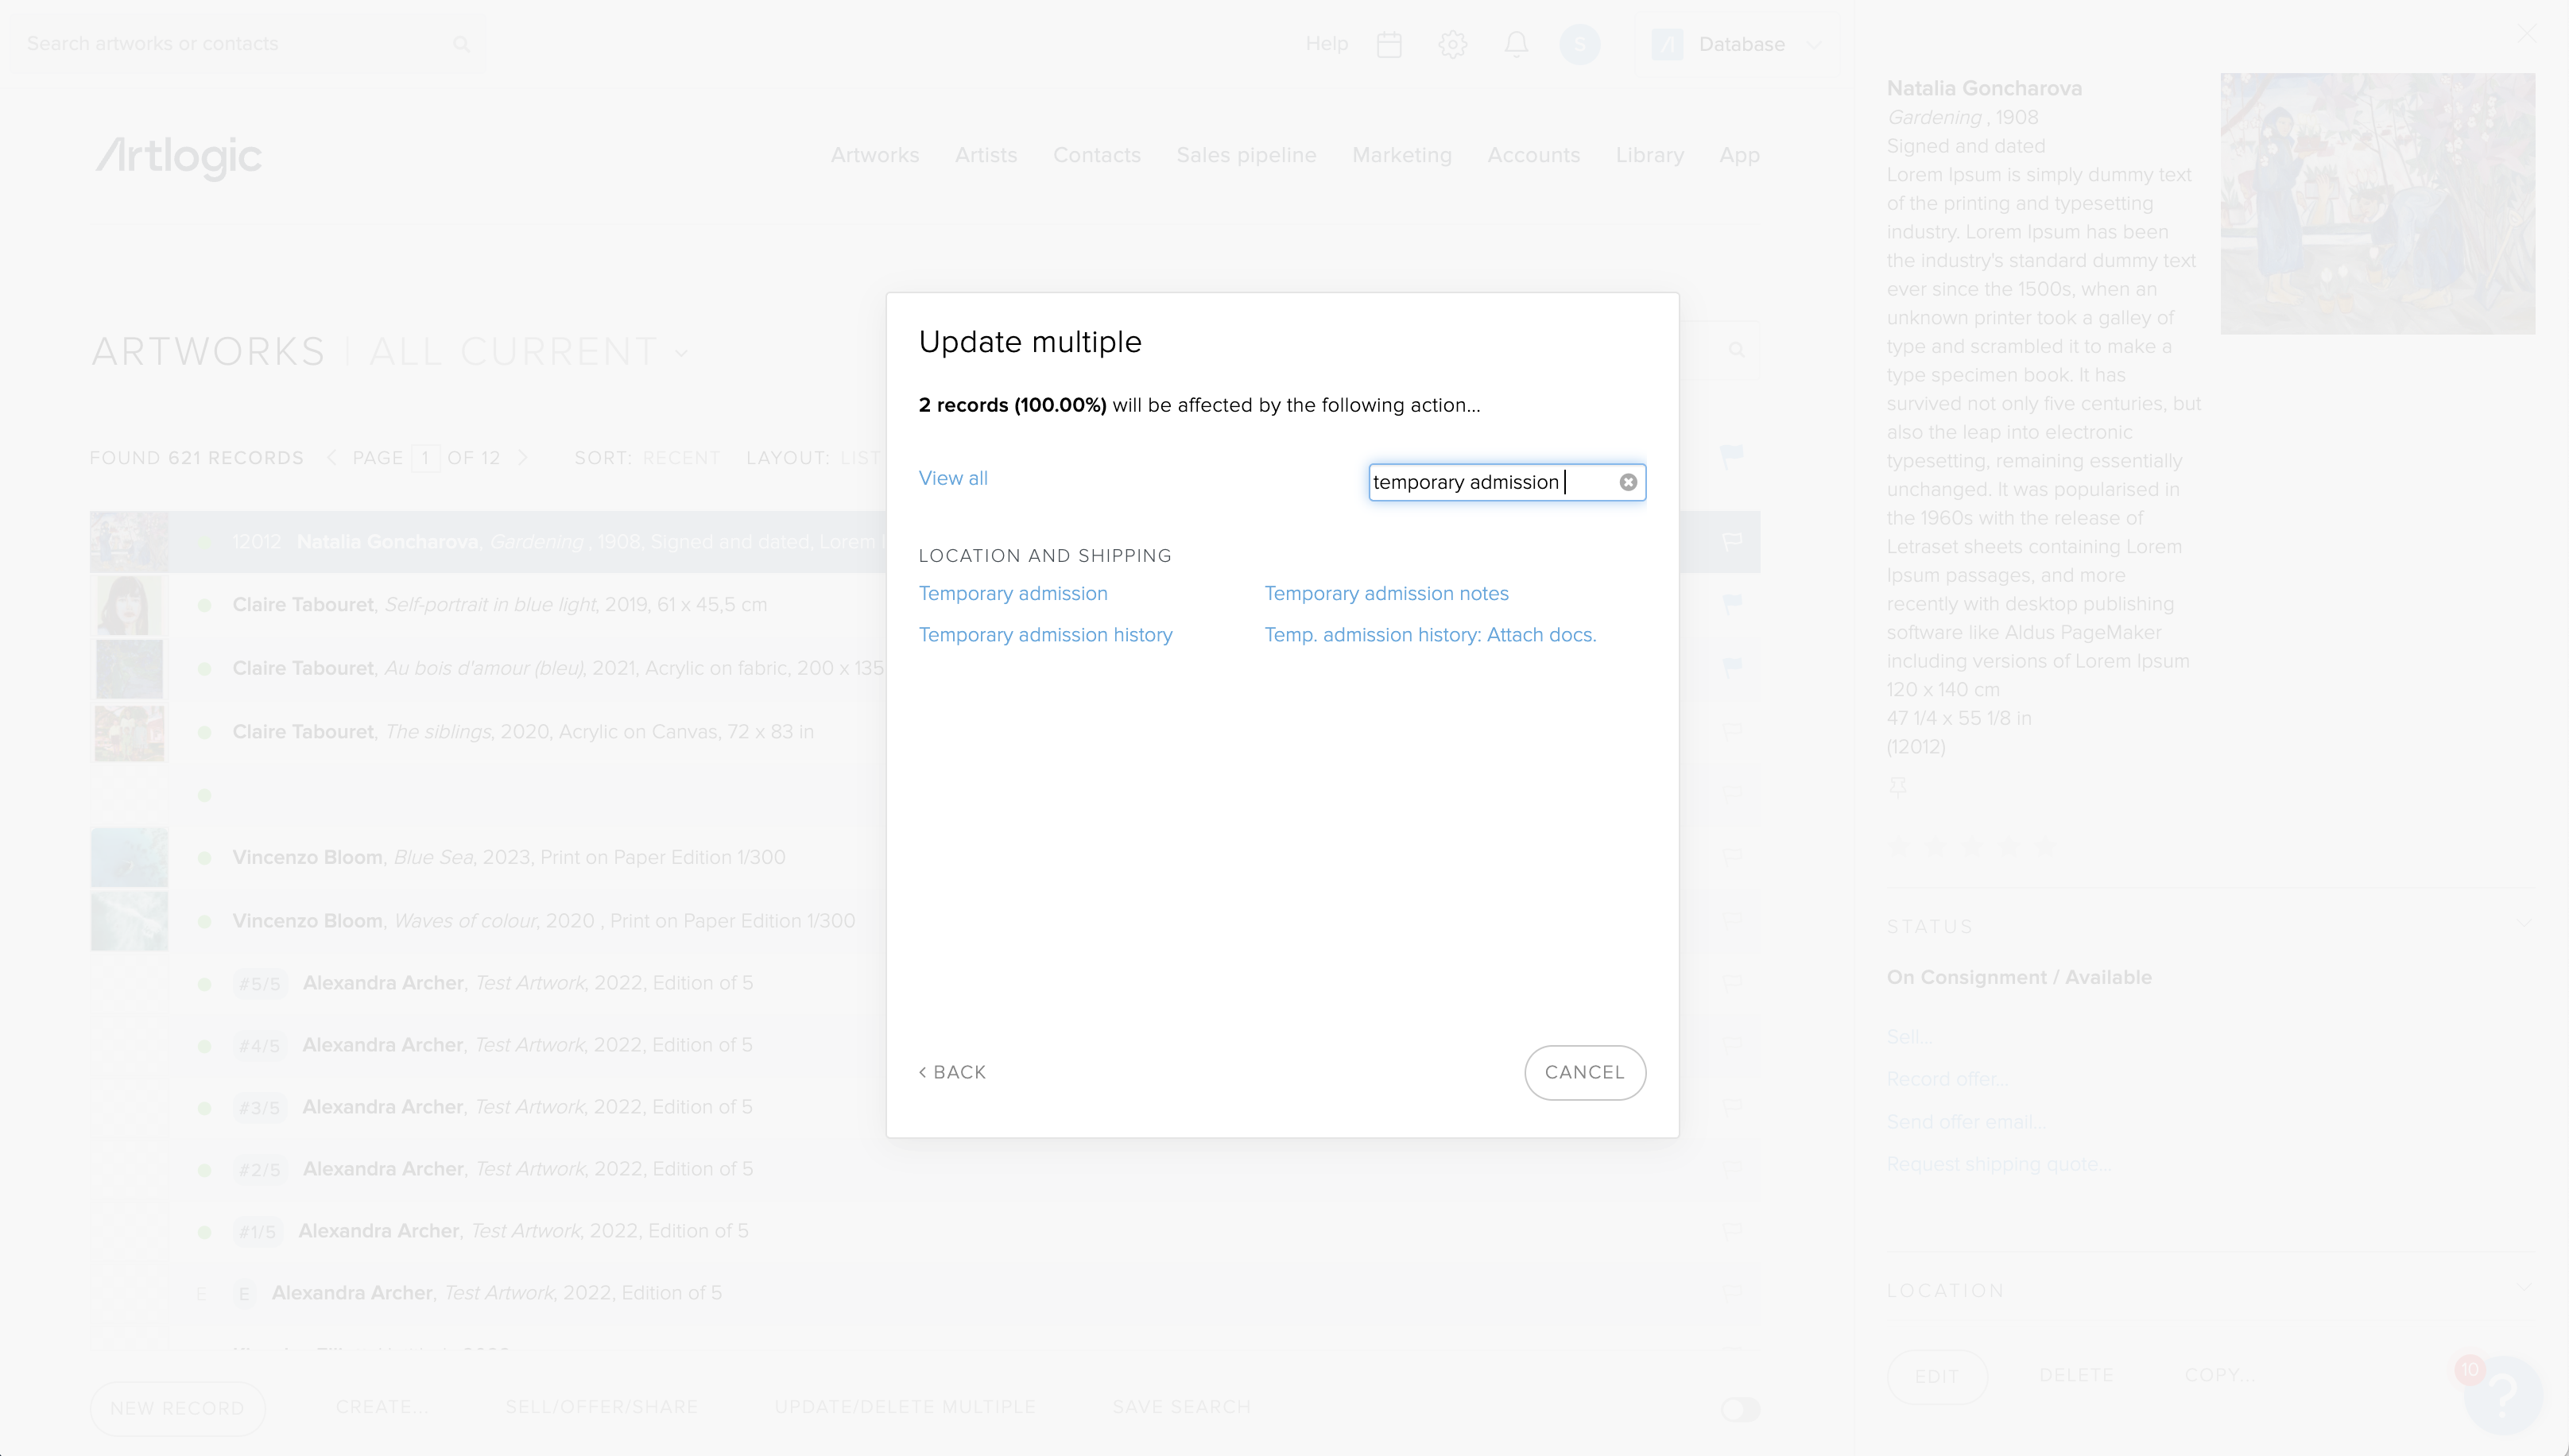Click the pin icon under artwork details
Screen dimensions: 2569x1456
1897,787
